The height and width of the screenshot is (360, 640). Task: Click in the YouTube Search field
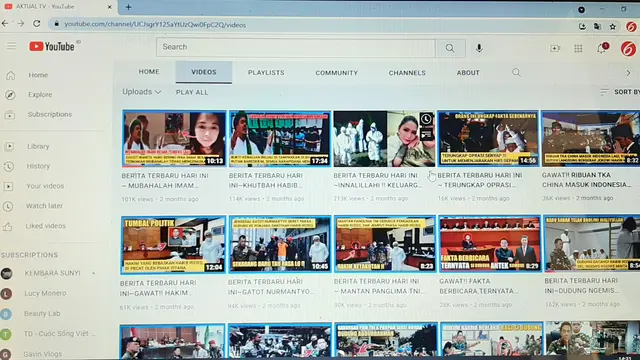coord(296,47)
